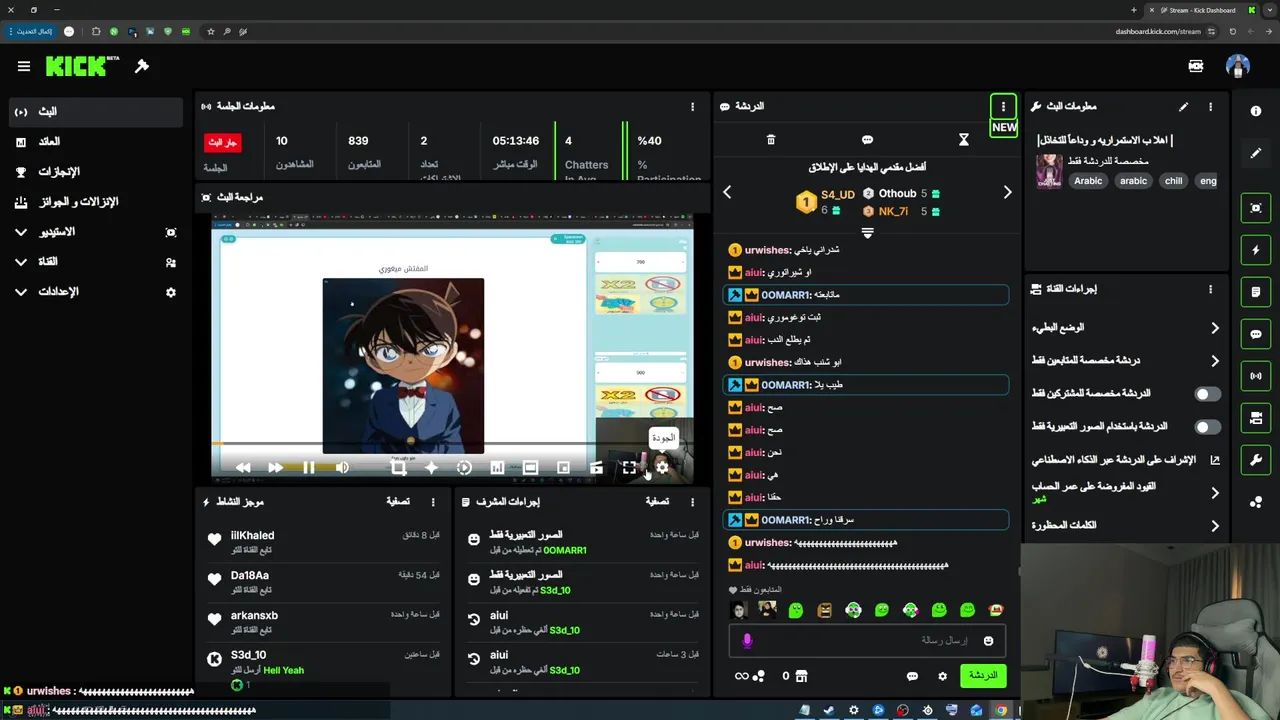Screen dimensions: 1280x720
Task: Expand القناة section in left sidebar
Action: [x=96, y=262]
